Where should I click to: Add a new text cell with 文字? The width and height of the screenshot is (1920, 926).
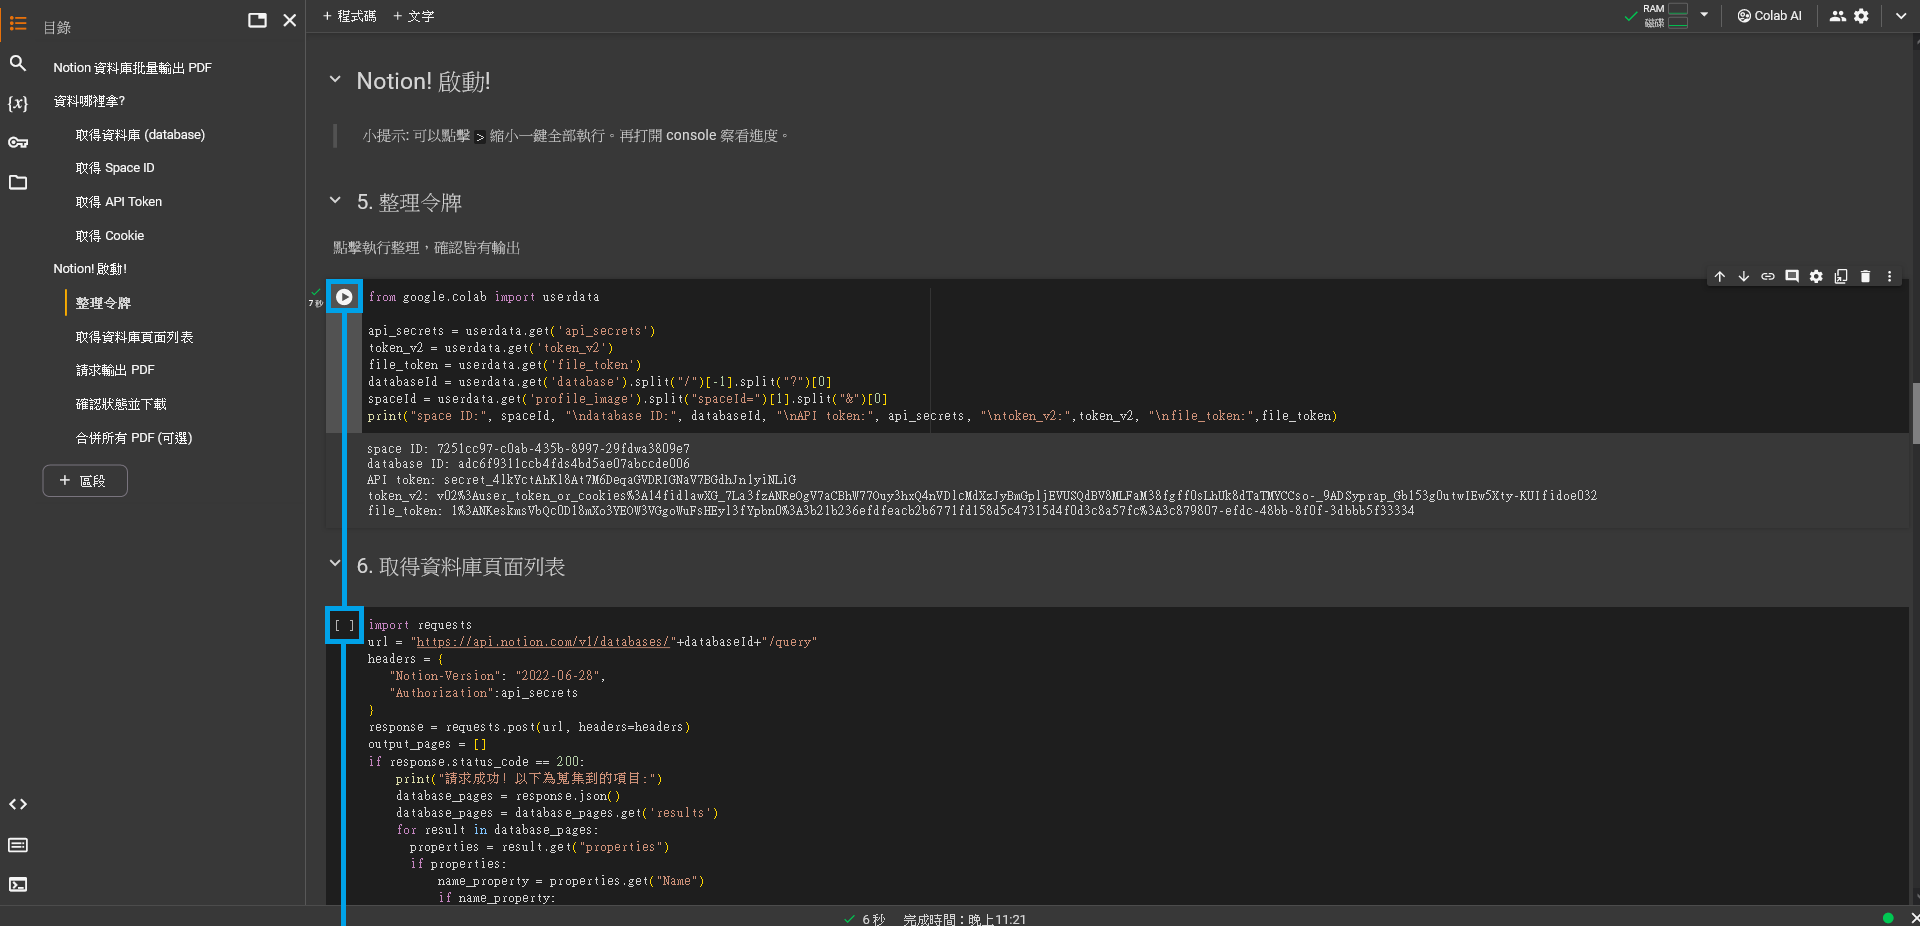tap(413, 16)
